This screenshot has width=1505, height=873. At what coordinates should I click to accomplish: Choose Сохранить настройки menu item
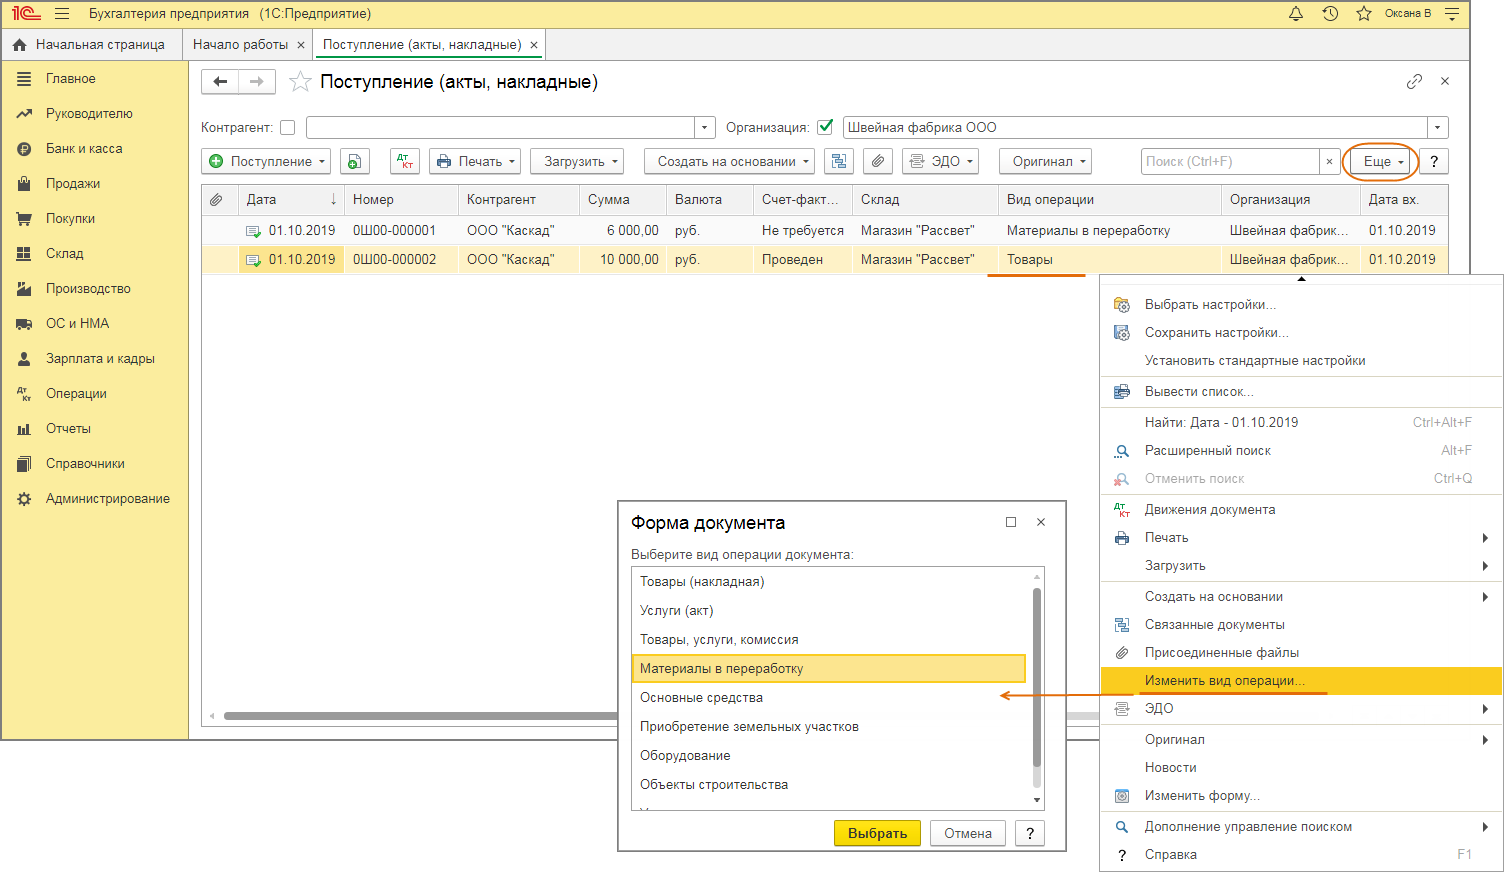pyautogui.click(x=1301, y=332)
